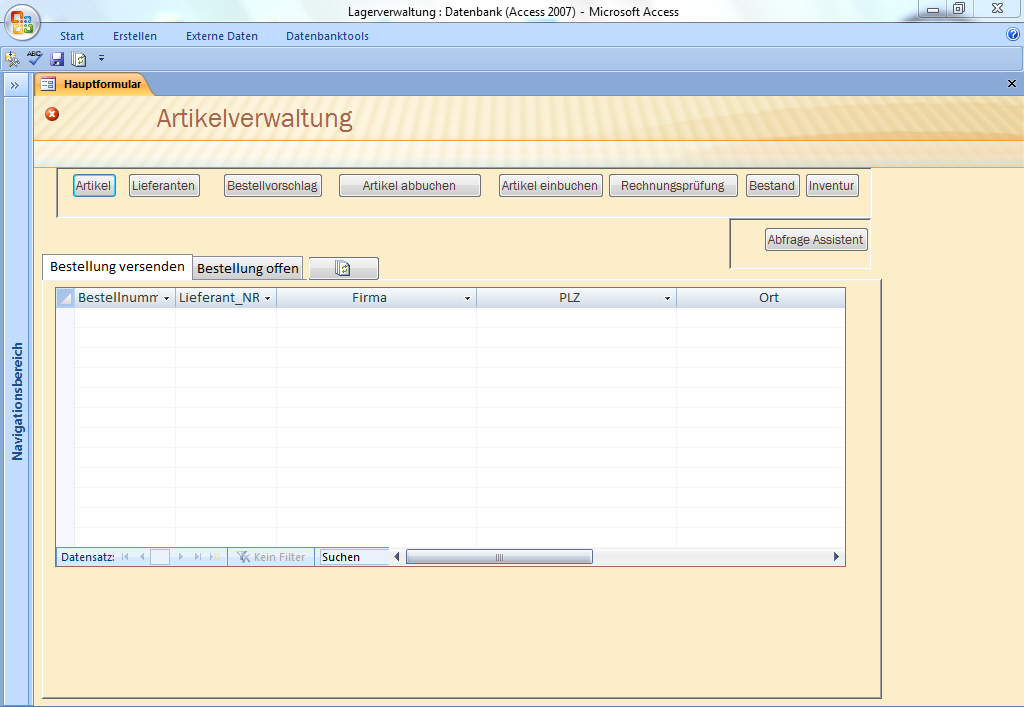Viewport: 1024px width, 707px height.
Task: Click the Artikel button
Action: [94, 185]
